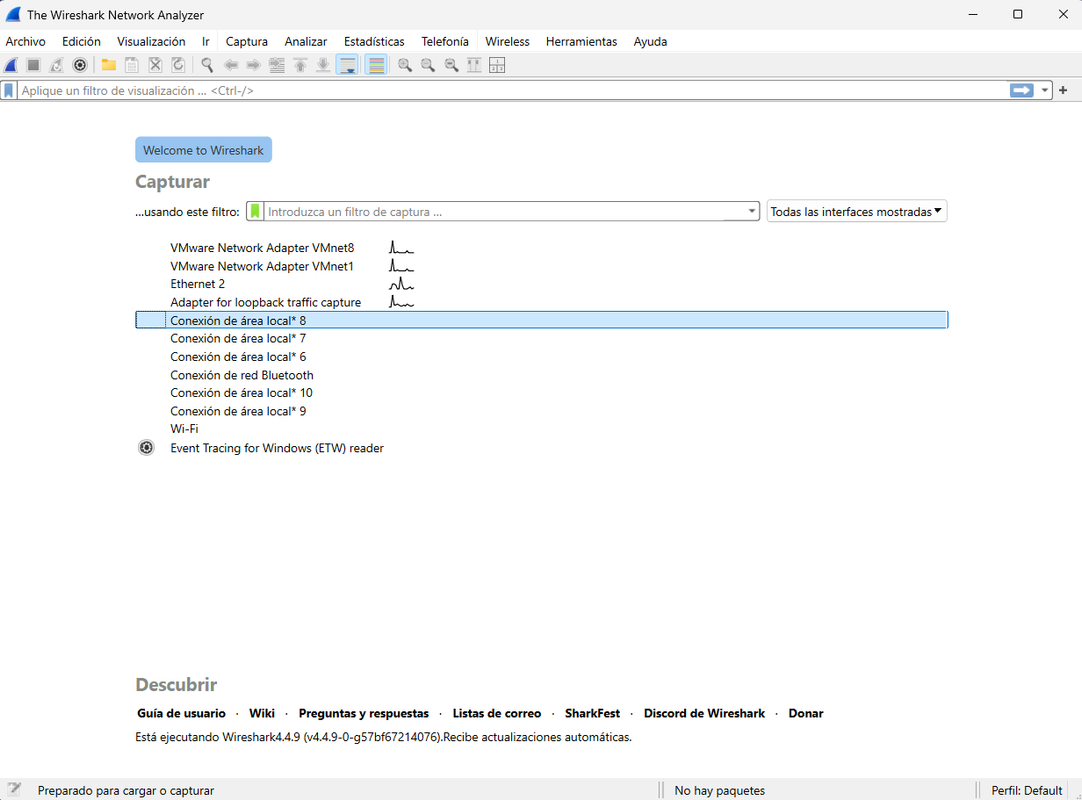The width and height of the screenshot is (1082, 800).
Task: Open the SharkFest link
Action: click(x=592, y=713)
